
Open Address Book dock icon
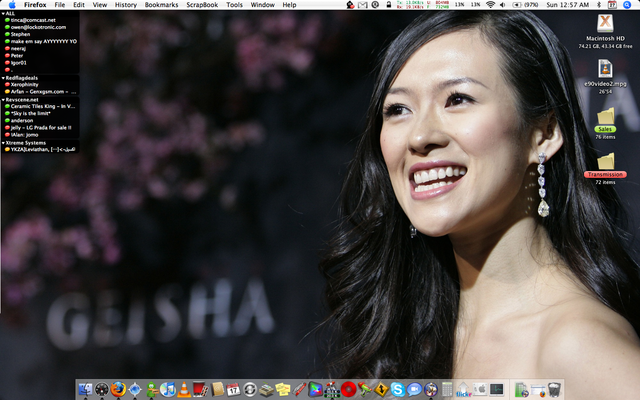coord(217,389)
